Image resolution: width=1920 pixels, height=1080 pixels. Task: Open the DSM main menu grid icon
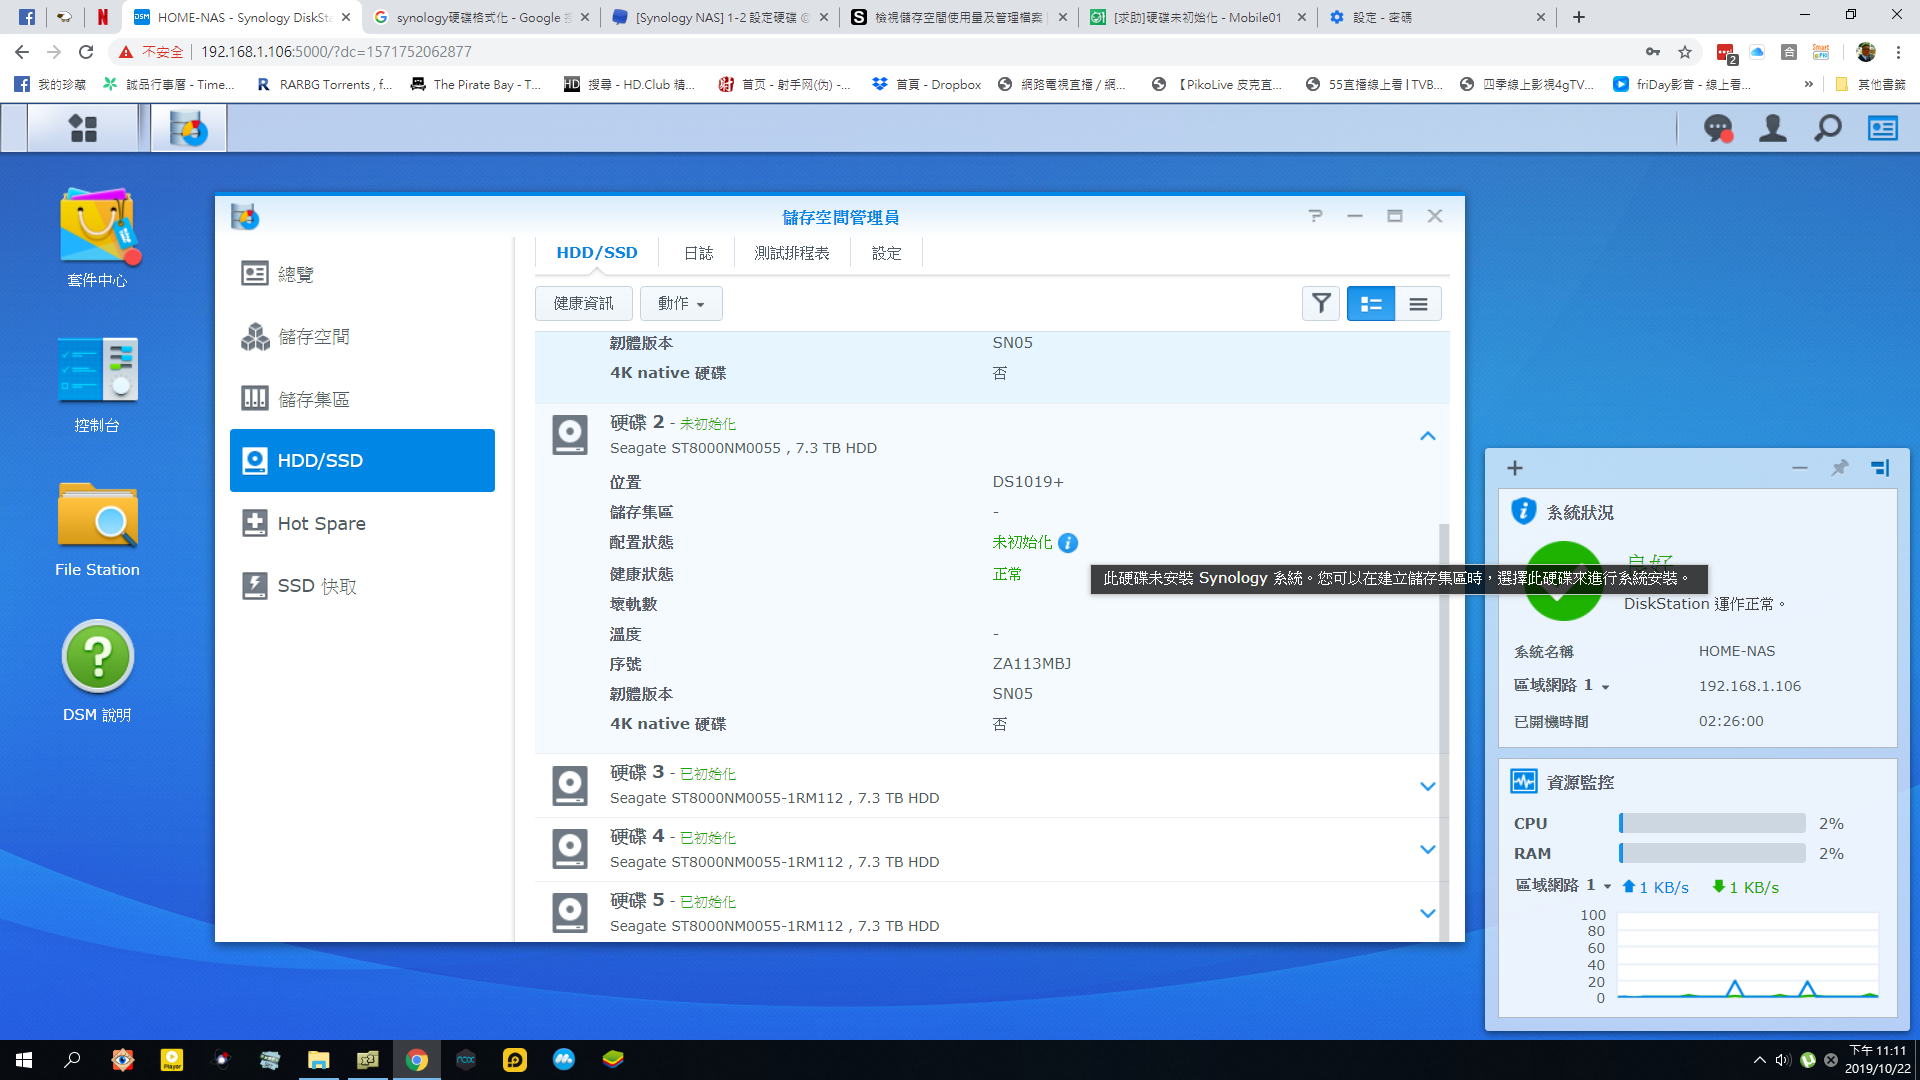tap(83, 128)
